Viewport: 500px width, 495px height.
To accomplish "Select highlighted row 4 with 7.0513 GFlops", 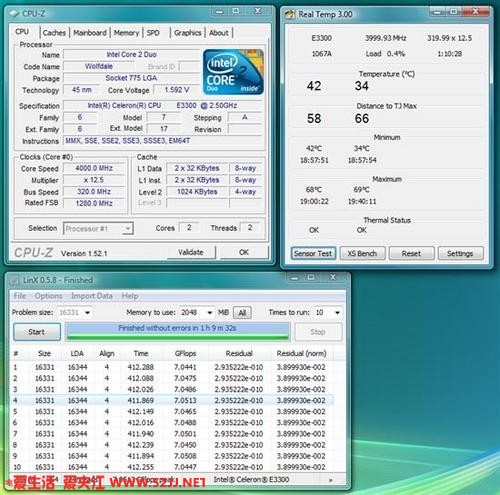I will 172,400.
